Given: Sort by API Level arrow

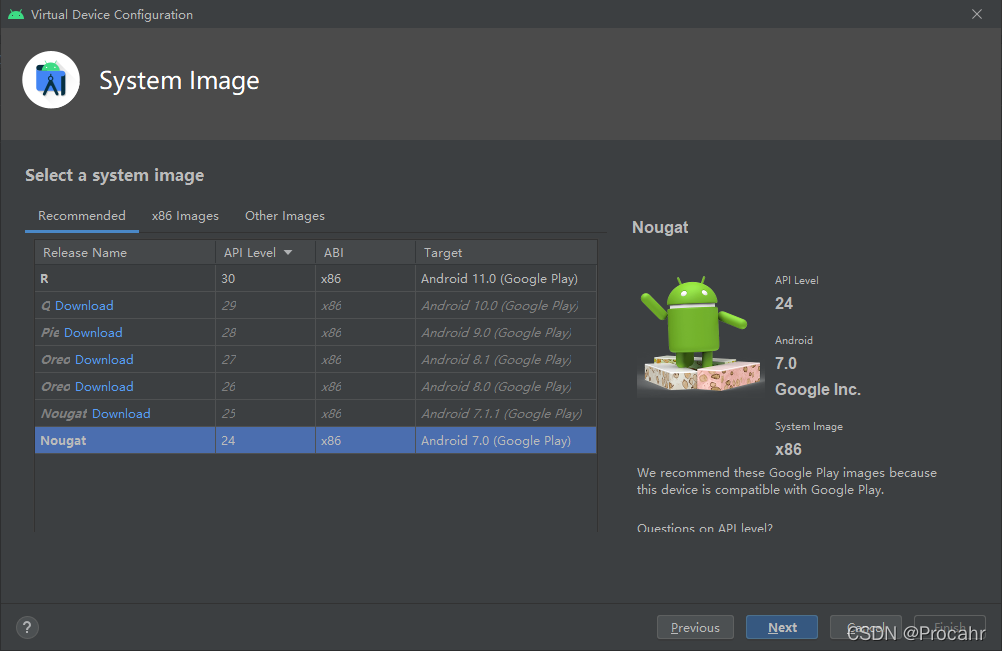Looking at the screenshot, I should pyautogui.click(x=288, y=253).
